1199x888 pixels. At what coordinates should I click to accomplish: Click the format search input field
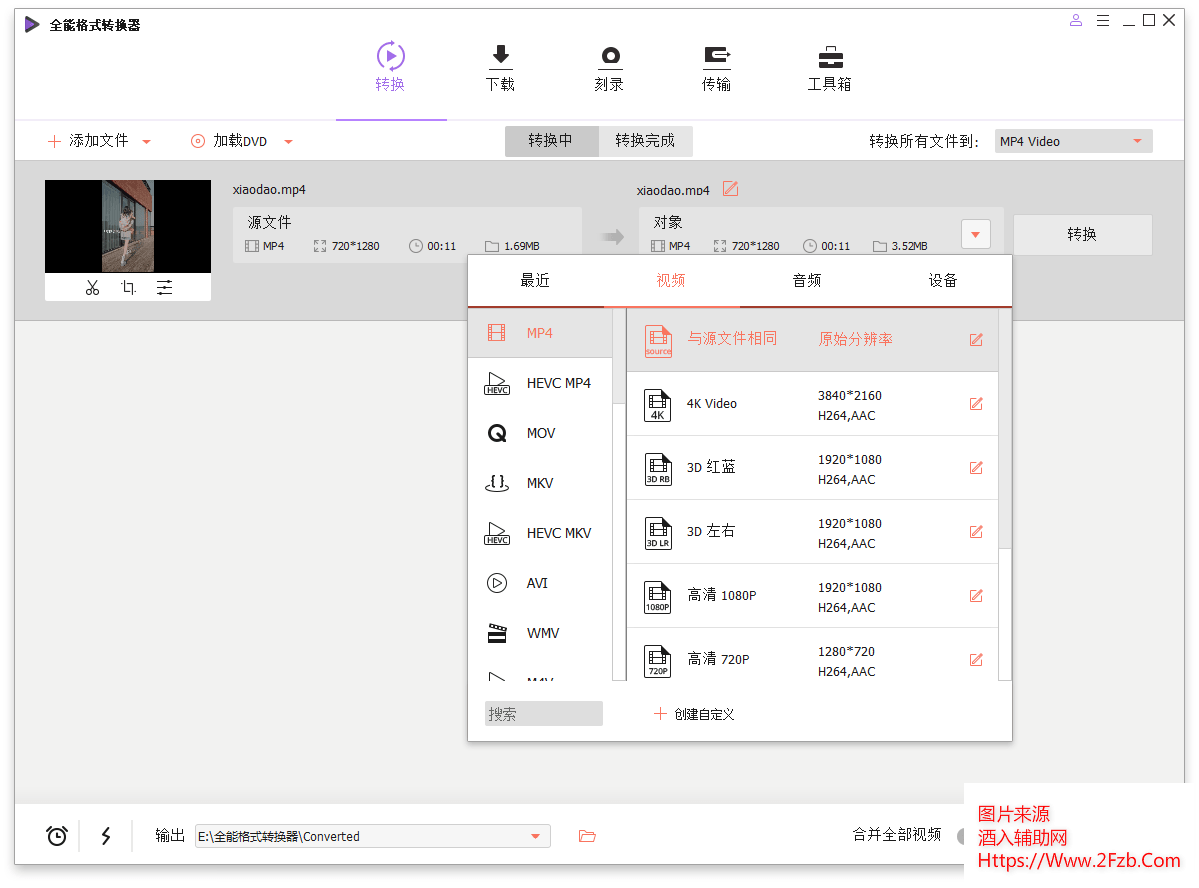click(x=544, y=714)
